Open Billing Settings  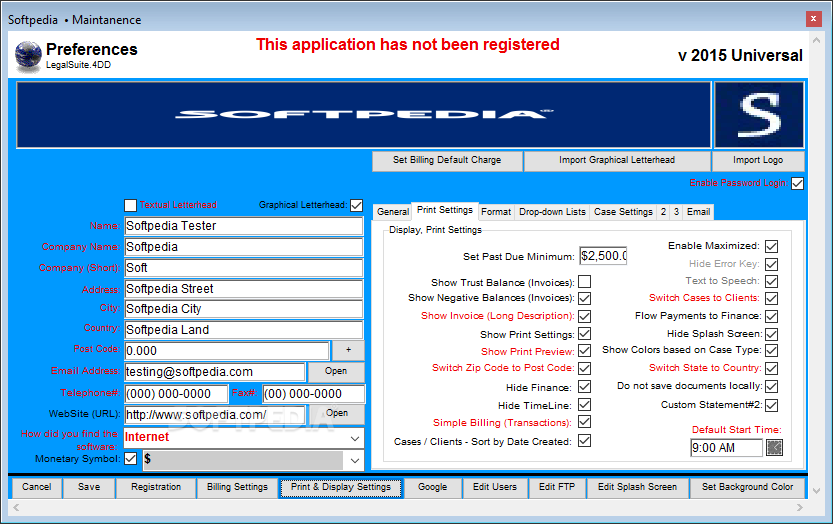pos(237,487)
